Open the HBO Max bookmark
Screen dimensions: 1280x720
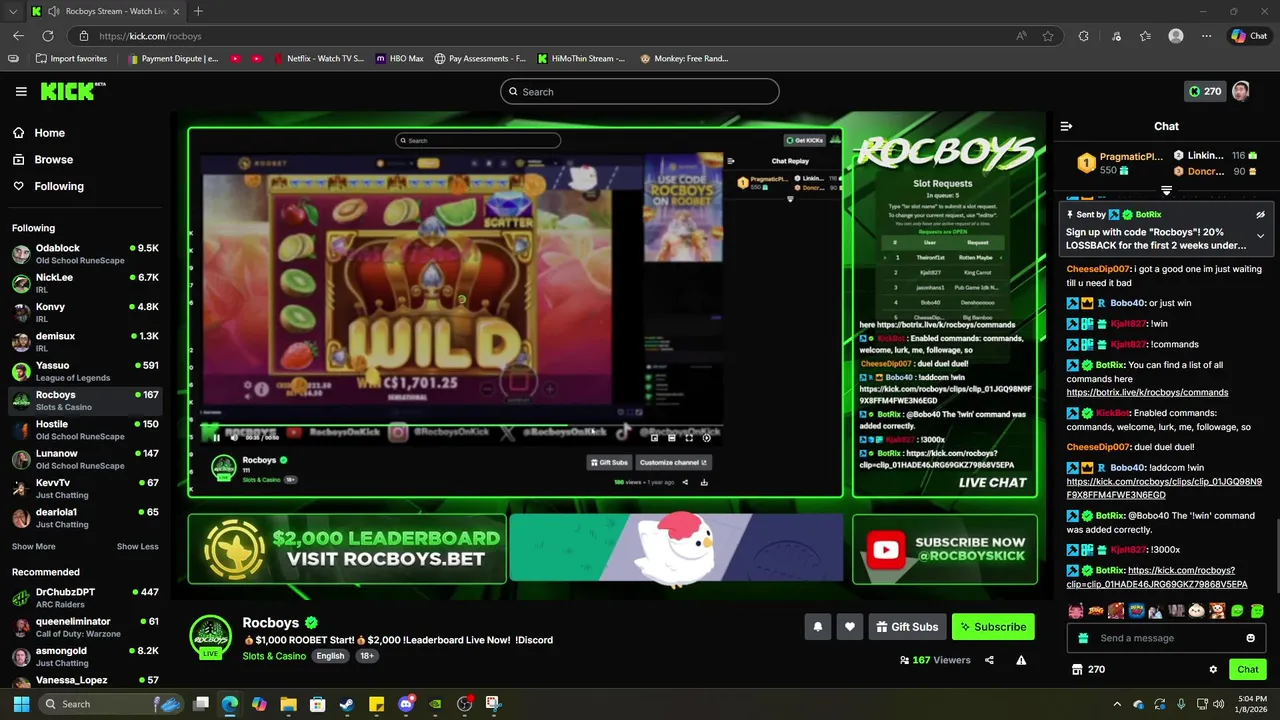click(x=400, y=59)
